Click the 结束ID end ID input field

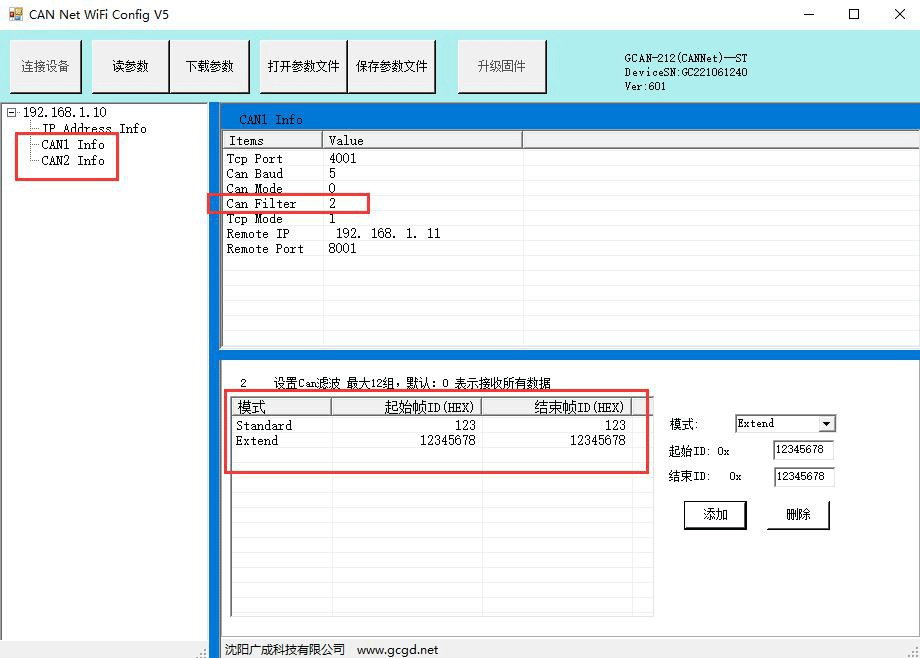click(x=803, y=477)
